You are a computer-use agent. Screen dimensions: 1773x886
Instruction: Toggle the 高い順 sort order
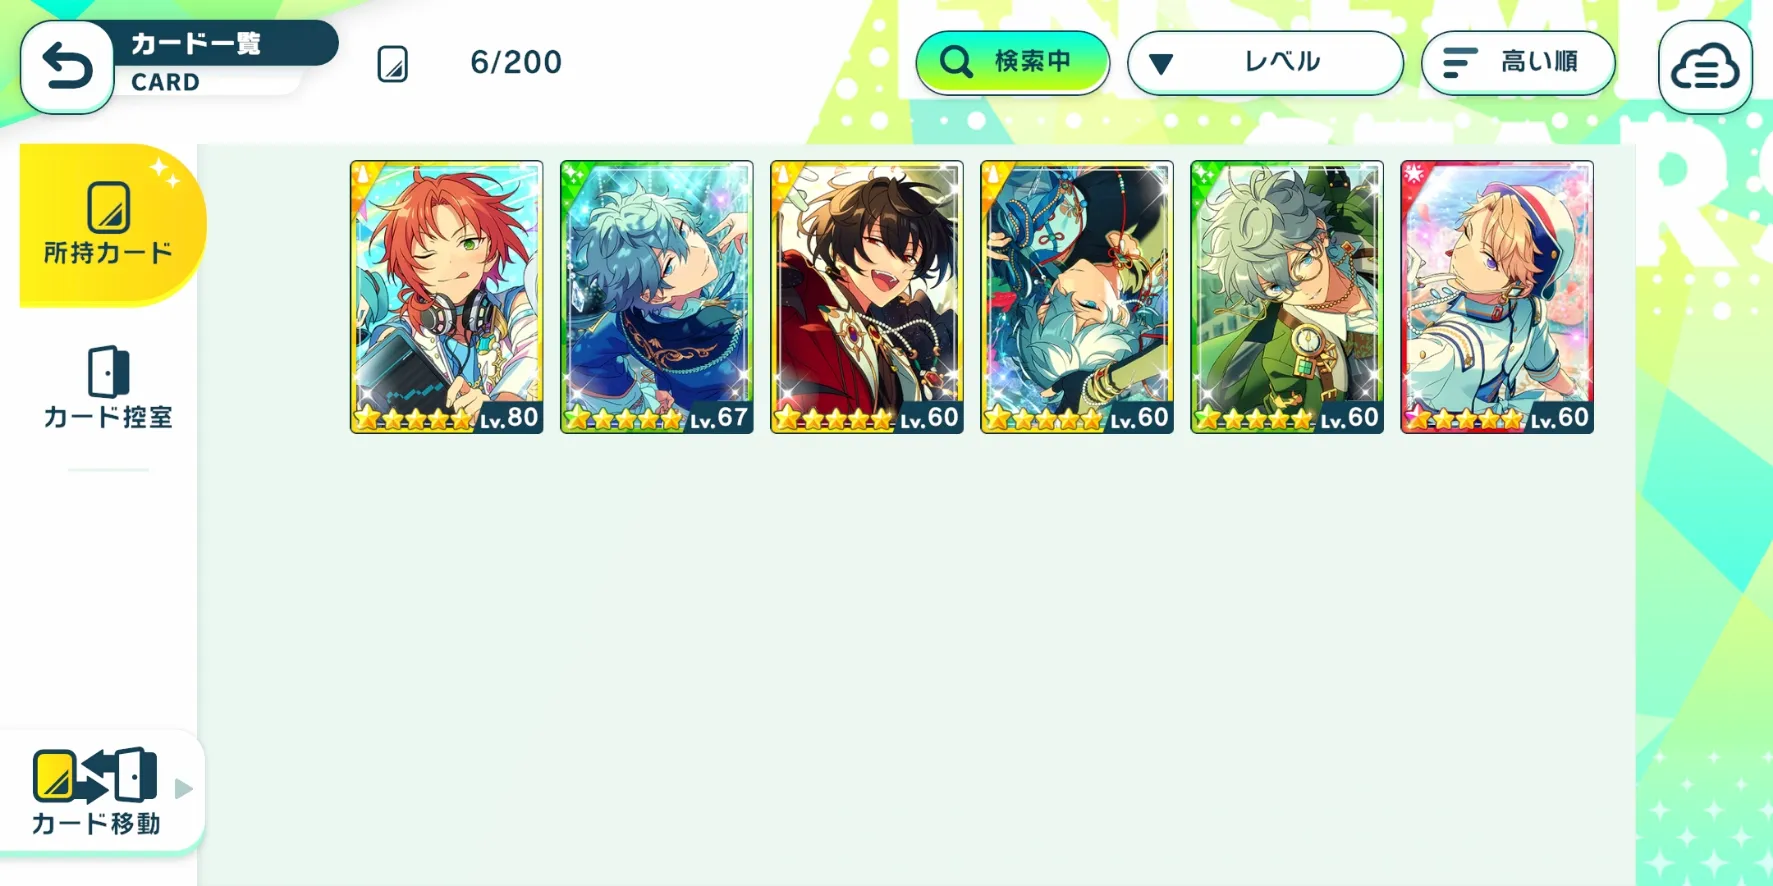1518,63
